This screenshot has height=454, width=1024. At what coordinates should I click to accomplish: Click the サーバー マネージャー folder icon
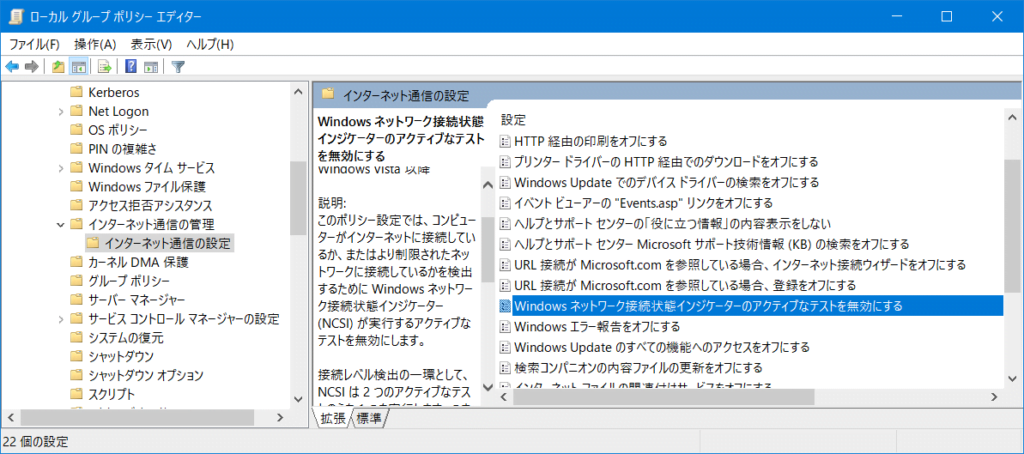(76, 300)
